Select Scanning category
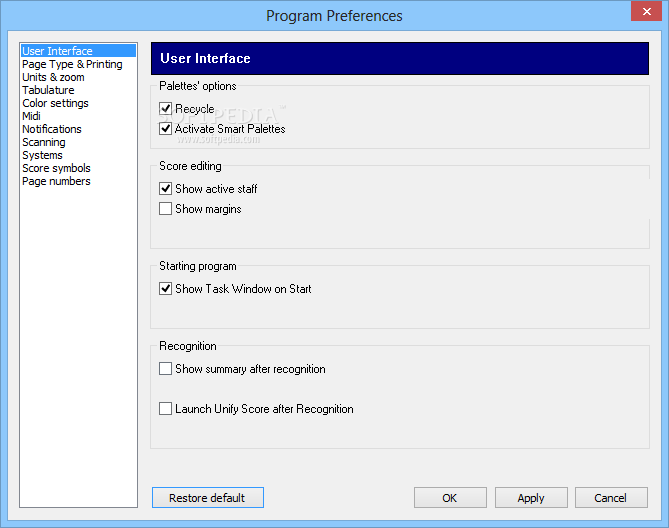 pyautogui.click(x=44, y=142)
